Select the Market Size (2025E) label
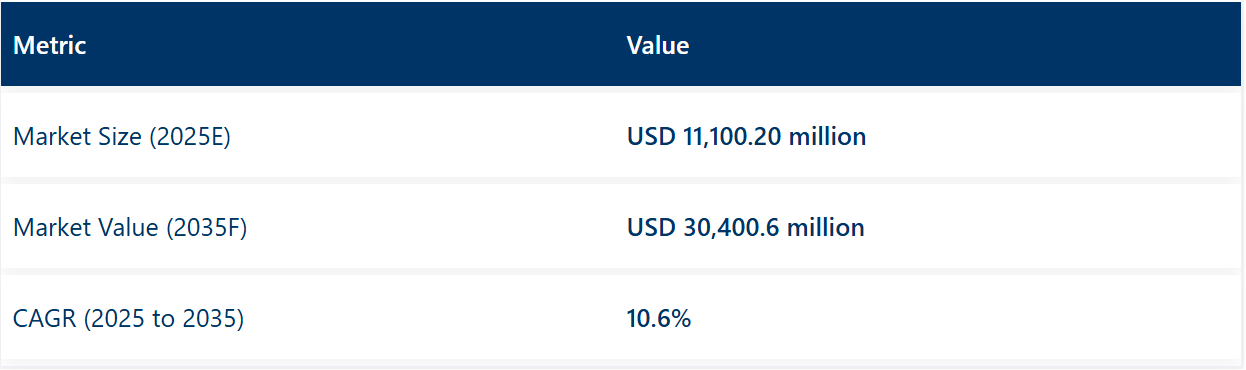The height and width of the screenshot is (370, 1246). pyautogui.click(x=122, y=137)
